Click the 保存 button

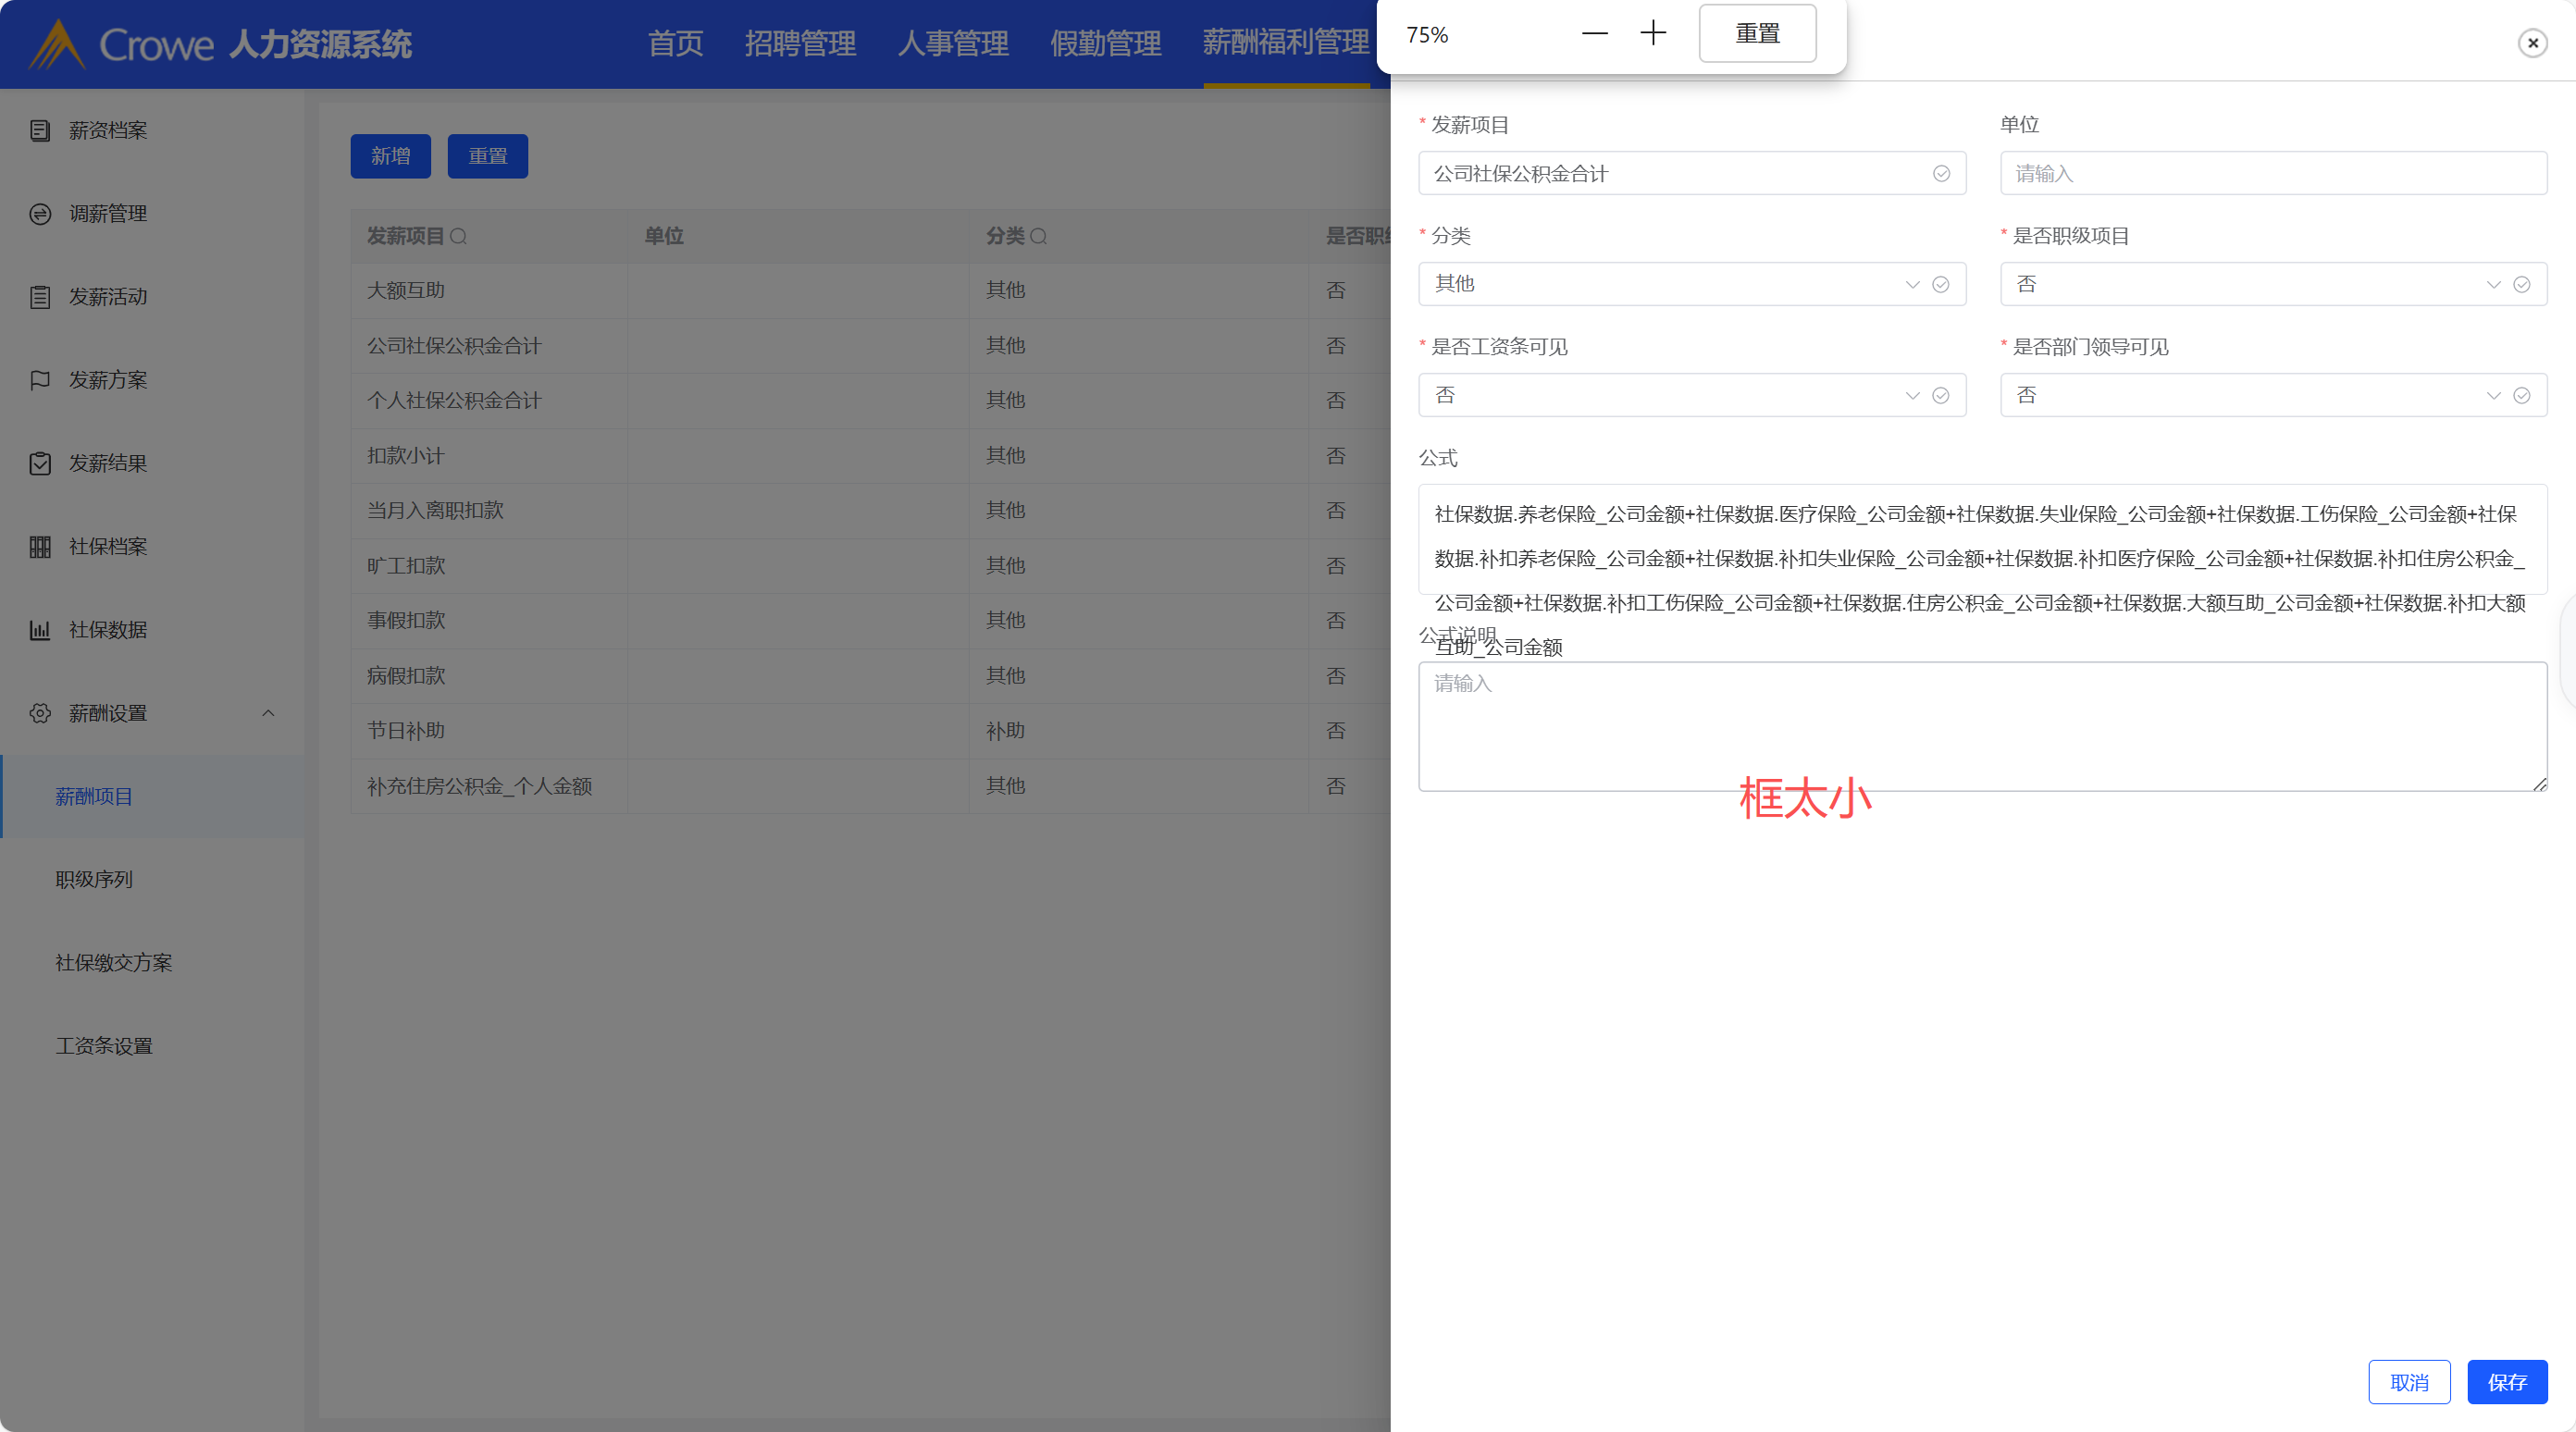2506,1382
